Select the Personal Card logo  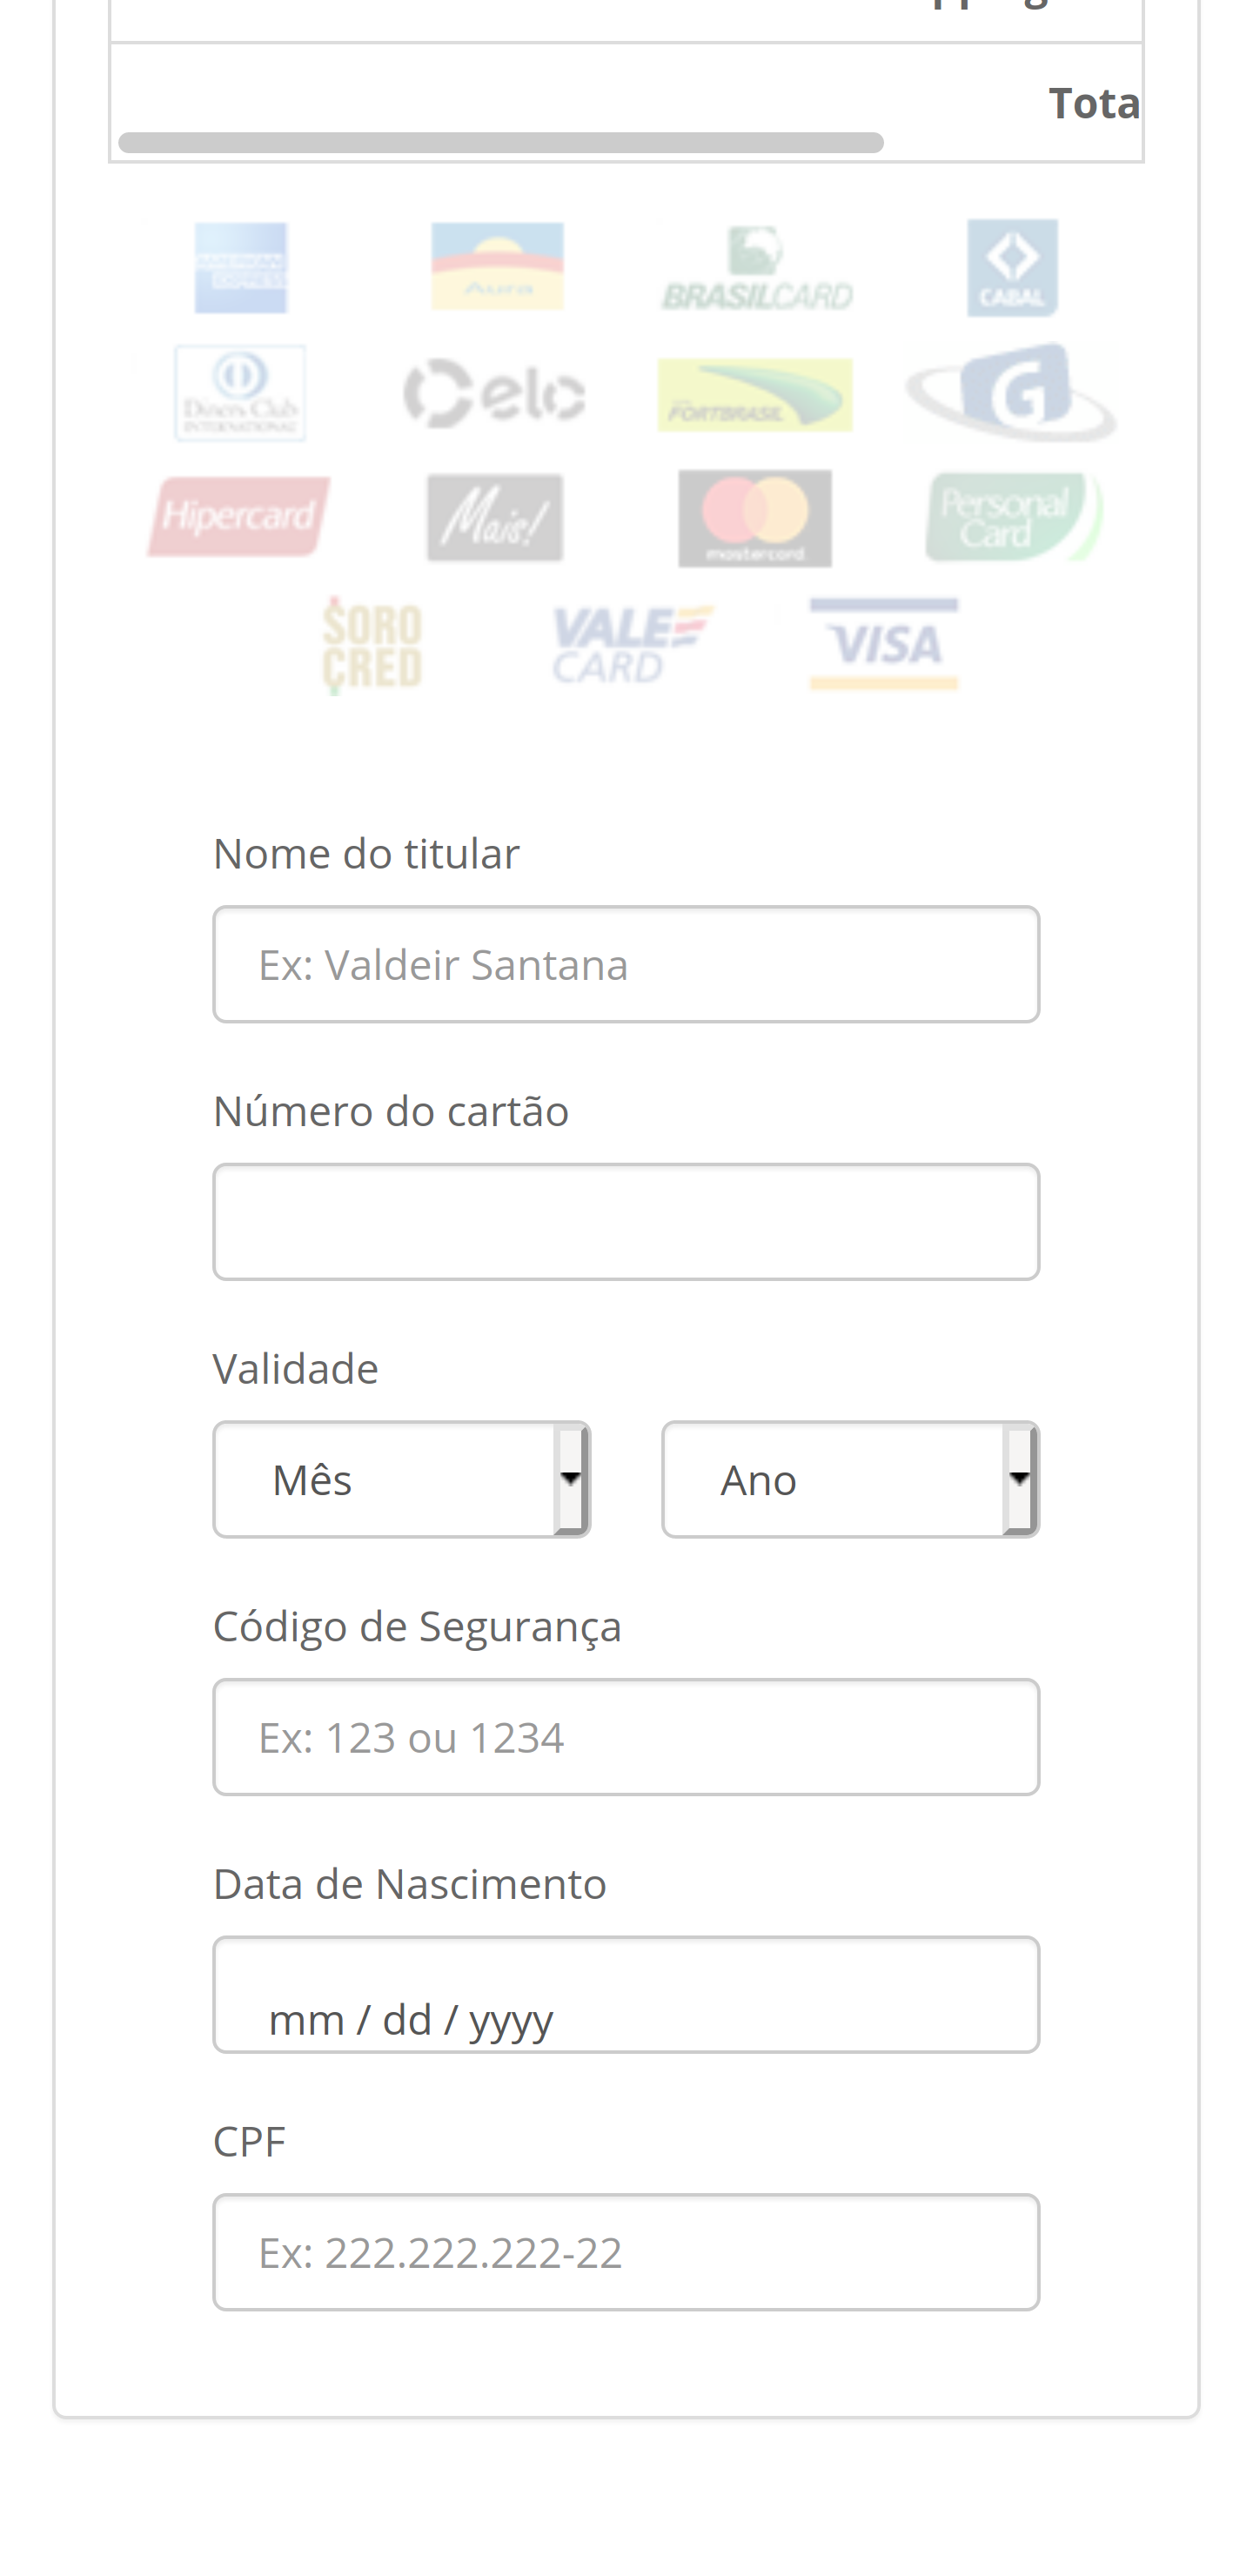click(x=1013, y=517)
